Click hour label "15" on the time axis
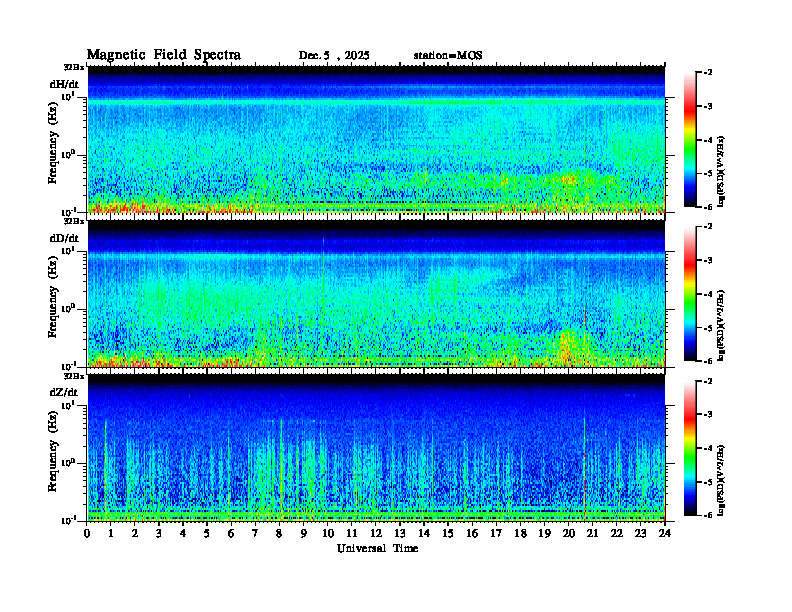The width and height of the screenshot is (792, 612). pos(448,533)
